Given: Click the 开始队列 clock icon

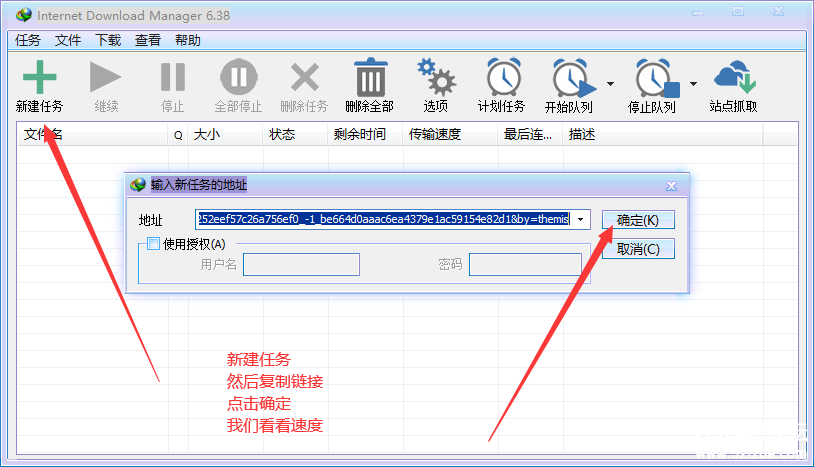Looking at the screenshot, I should coord(574,78).
